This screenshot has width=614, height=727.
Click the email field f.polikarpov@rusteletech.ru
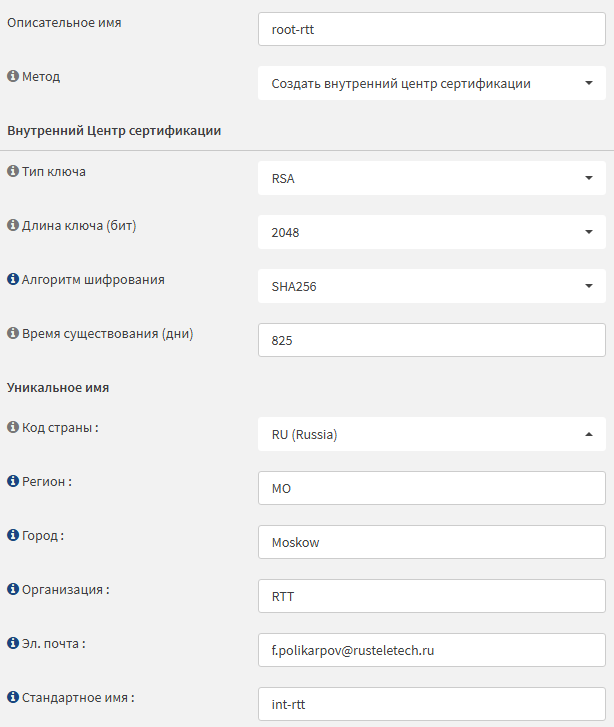click(x=432, y=650)
